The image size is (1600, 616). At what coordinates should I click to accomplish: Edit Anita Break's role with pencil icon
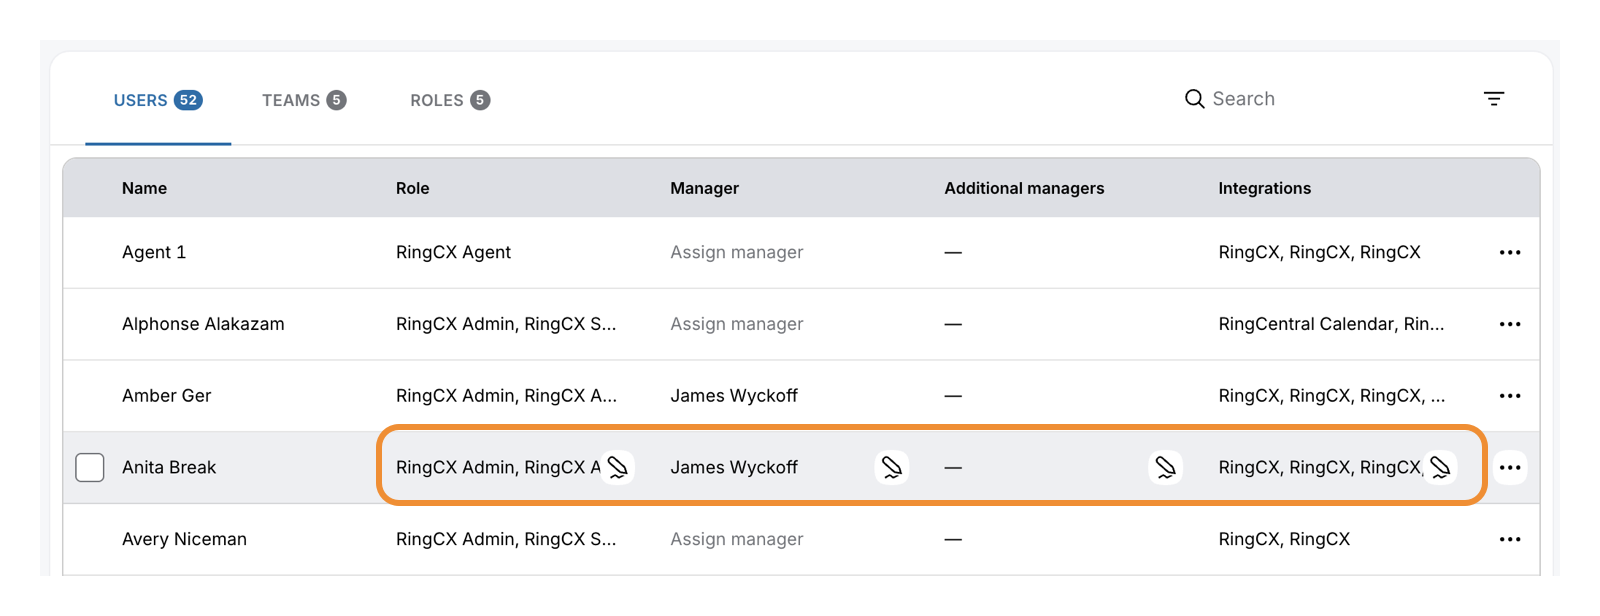click(x=618, y=467)
